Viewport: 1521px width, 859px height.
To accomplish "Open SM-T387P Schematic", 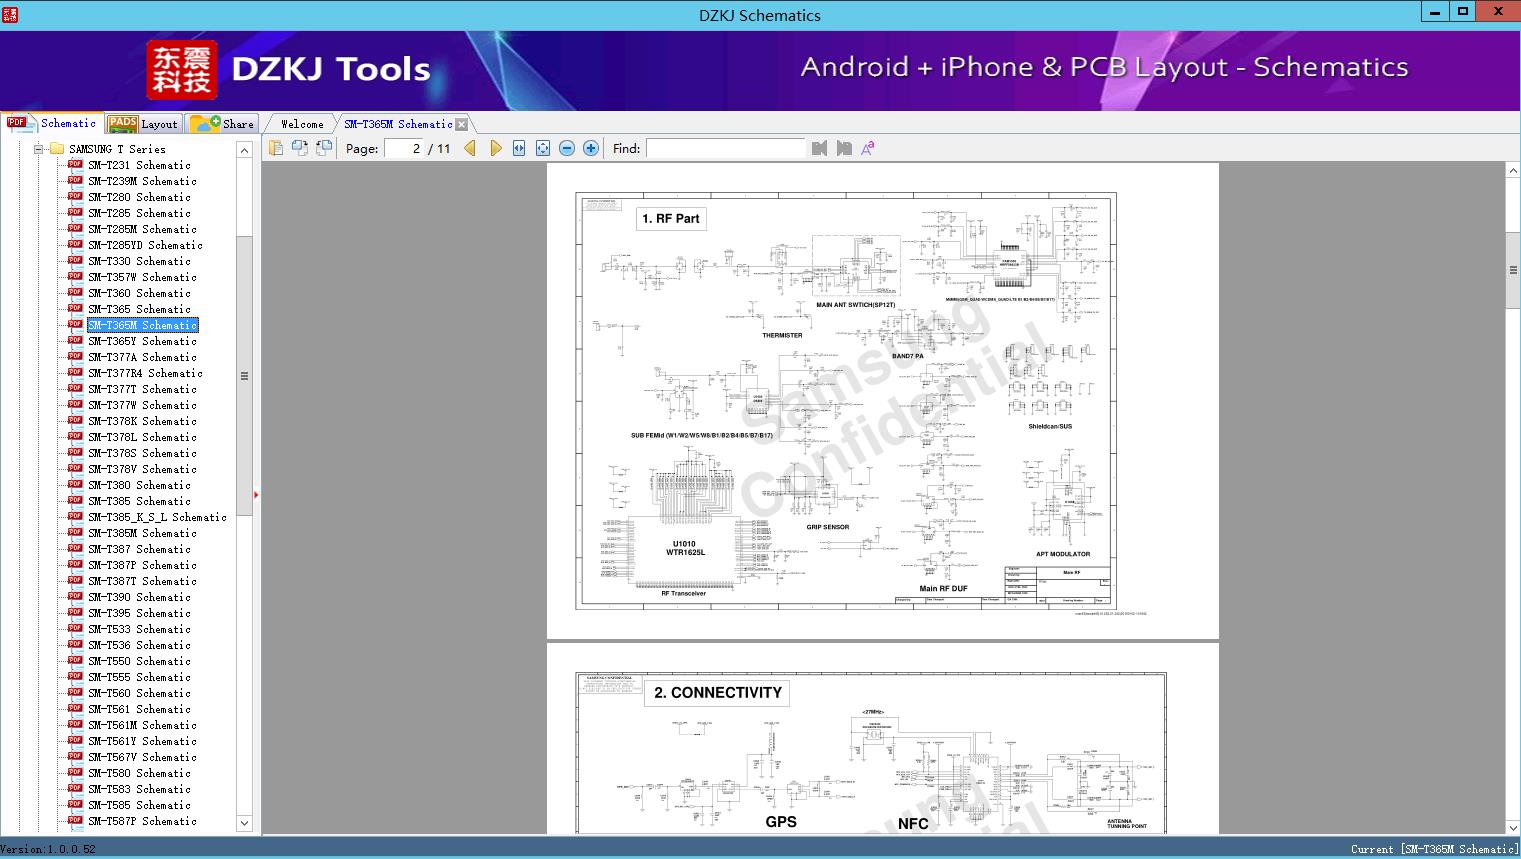I will (143, 565).
